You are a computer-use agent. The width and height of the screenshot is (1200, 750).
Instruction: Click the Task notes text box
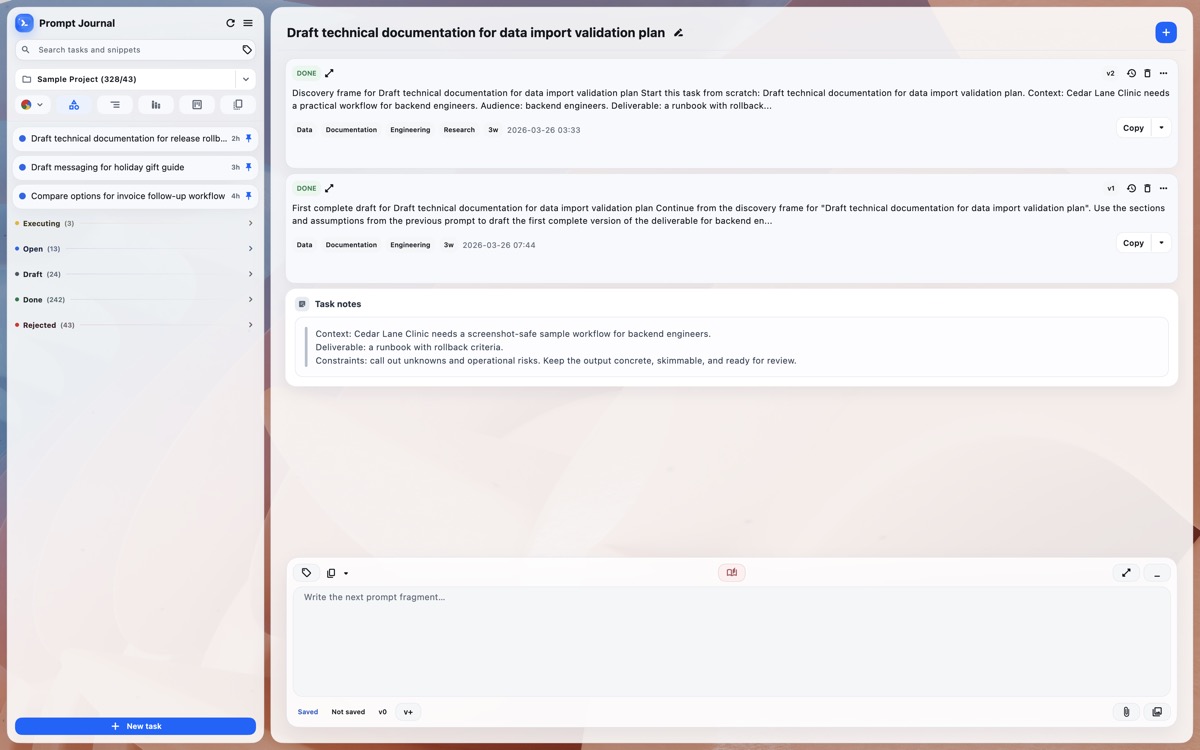pyautogui.click(x=731, y=347)
